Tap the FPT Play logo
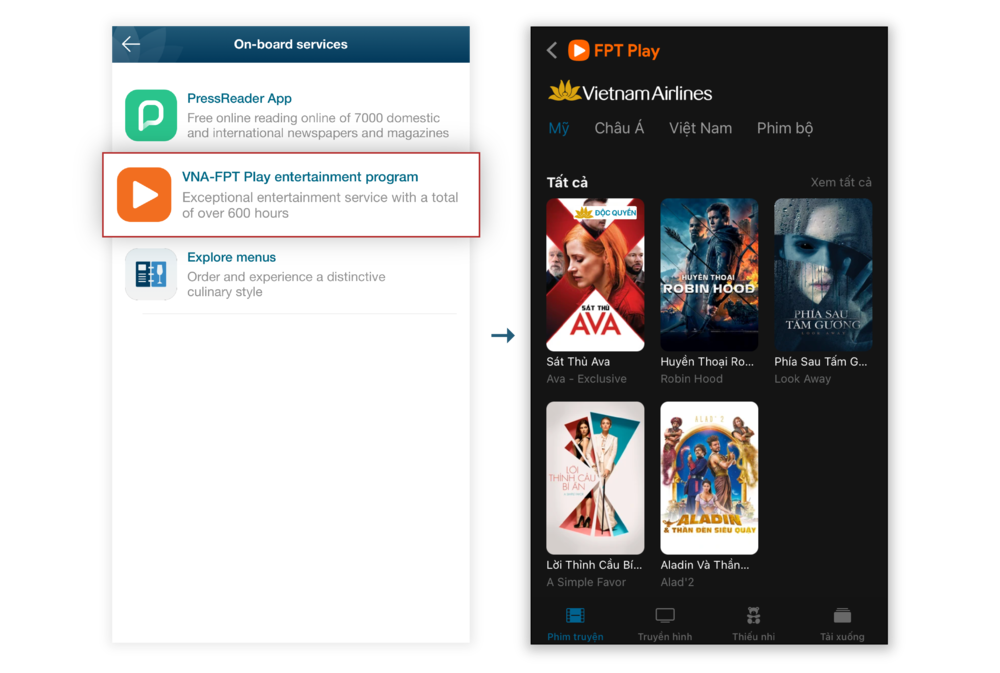Viewport: 1000px width, 673px height. [x=614, y=51]
